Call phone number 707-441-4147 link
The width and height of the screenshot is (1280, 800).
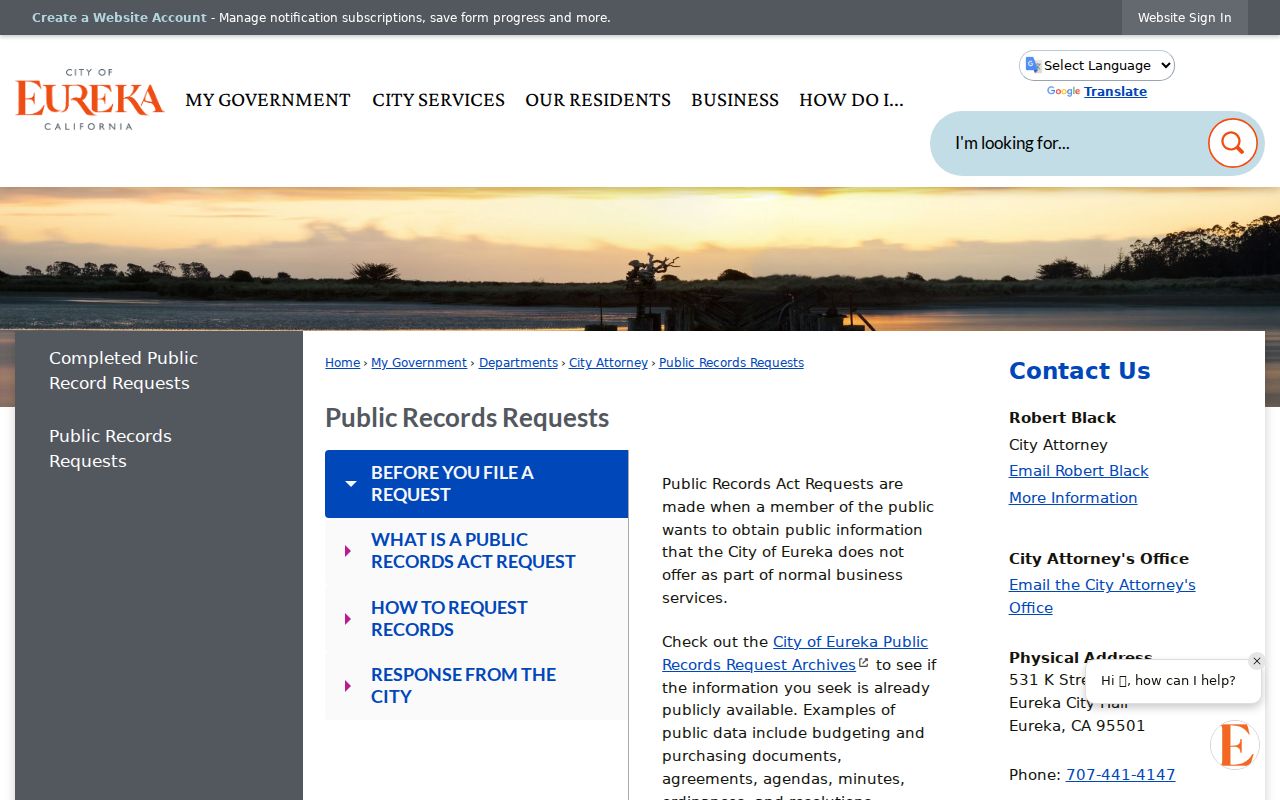1120,775
